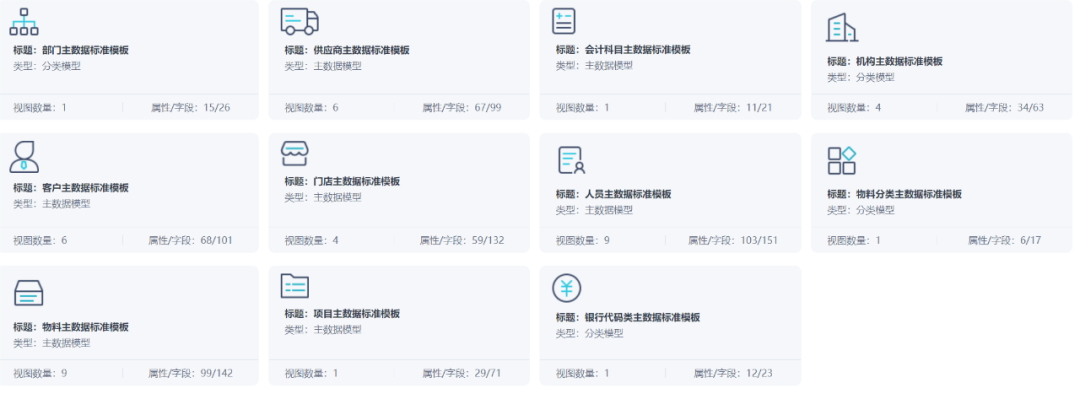Select 视图数量 9 on 物料主数据 card
This screenshot has width=1080, height=399.
coord(40,374)
